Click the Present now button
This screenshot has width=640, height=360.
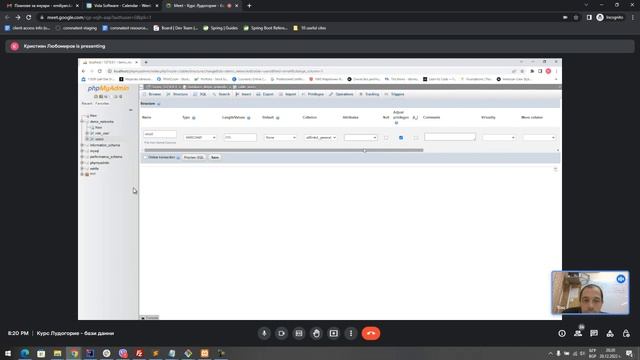333,333
